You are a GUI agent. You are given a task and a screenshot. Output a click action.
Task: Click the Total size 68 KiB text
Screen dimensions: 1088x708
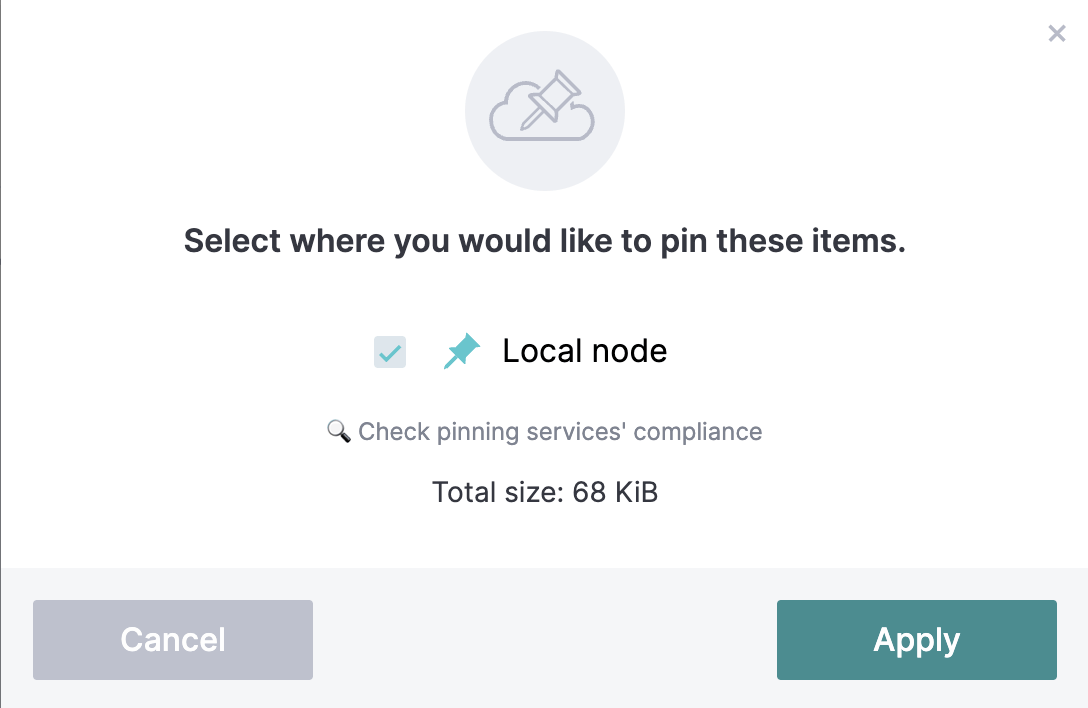pyautogui.click(x=545, y=492)
